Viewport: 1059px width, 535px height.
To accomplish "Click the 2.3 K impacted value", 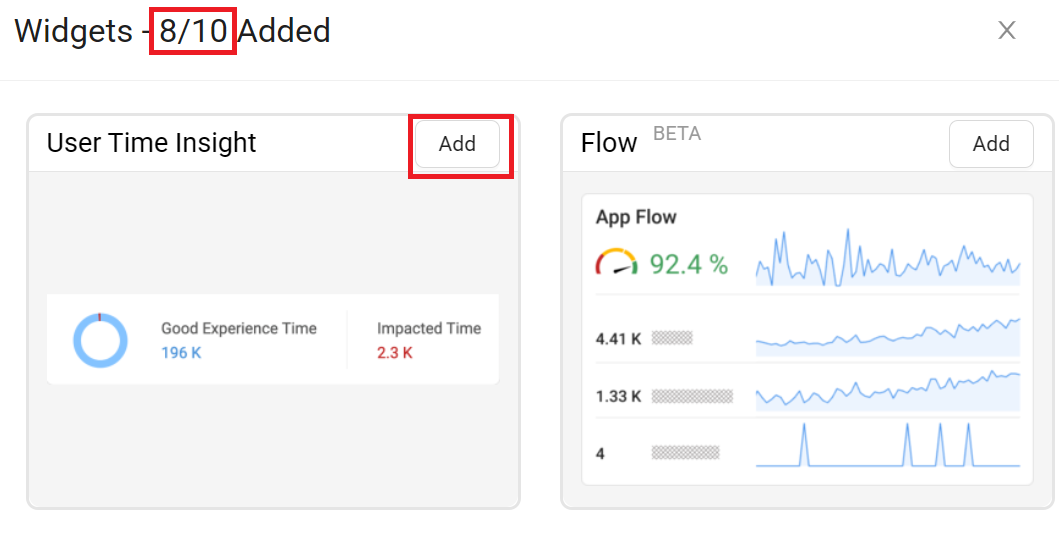I will (395, 352).
